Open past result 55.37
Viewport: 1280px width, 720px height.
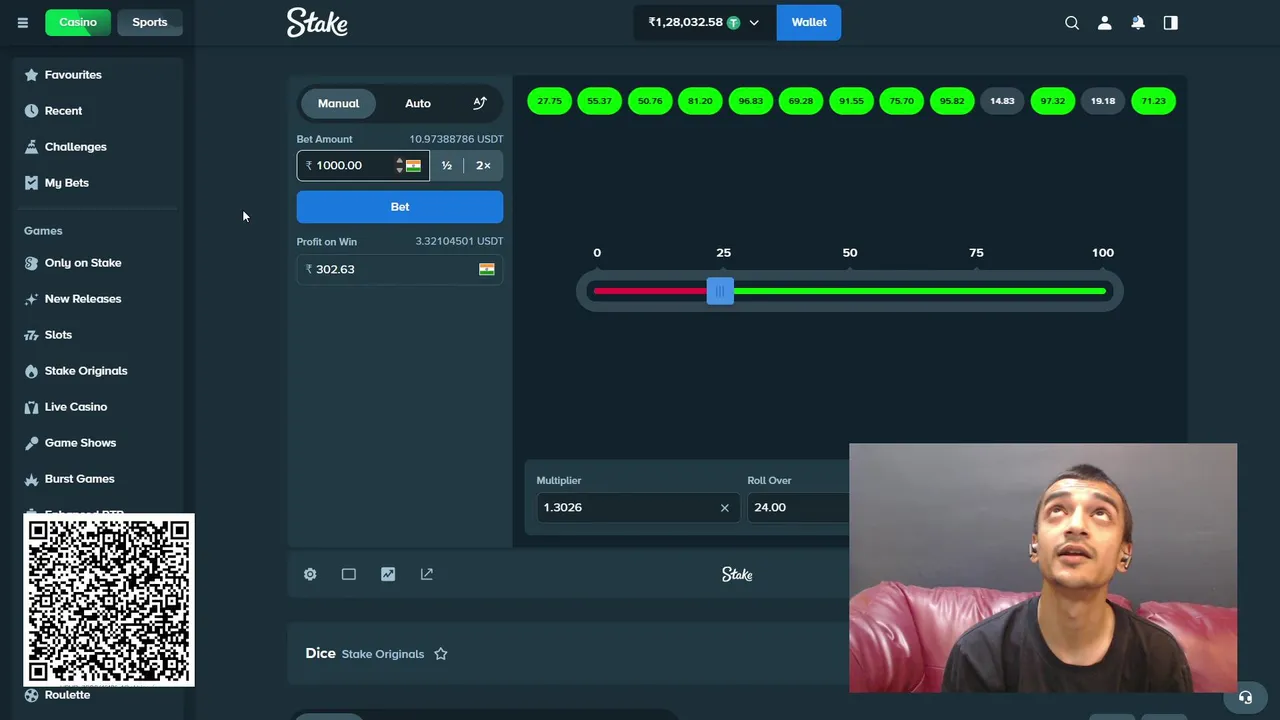coord(599,101)
